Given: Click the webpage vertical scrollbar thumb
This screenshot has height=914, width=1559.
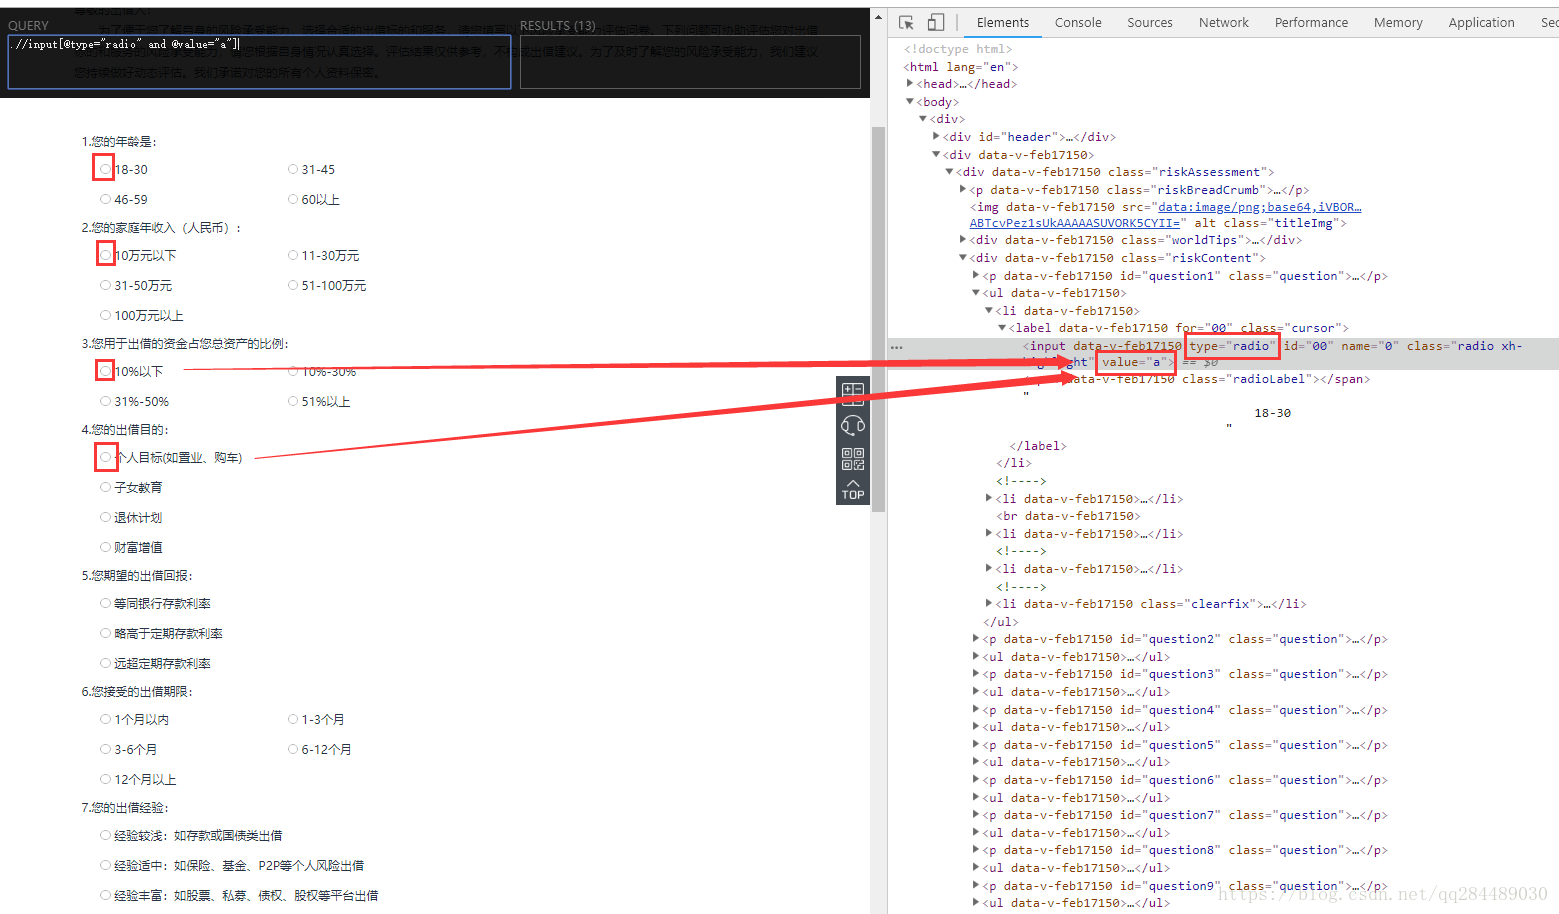Looking at the screenshot, I should click(878, 319).
